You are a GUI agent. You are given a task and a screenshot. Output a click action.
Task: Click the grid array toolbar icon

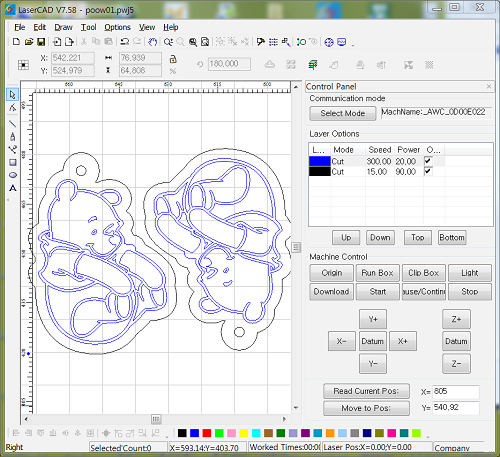coord(273,42)
